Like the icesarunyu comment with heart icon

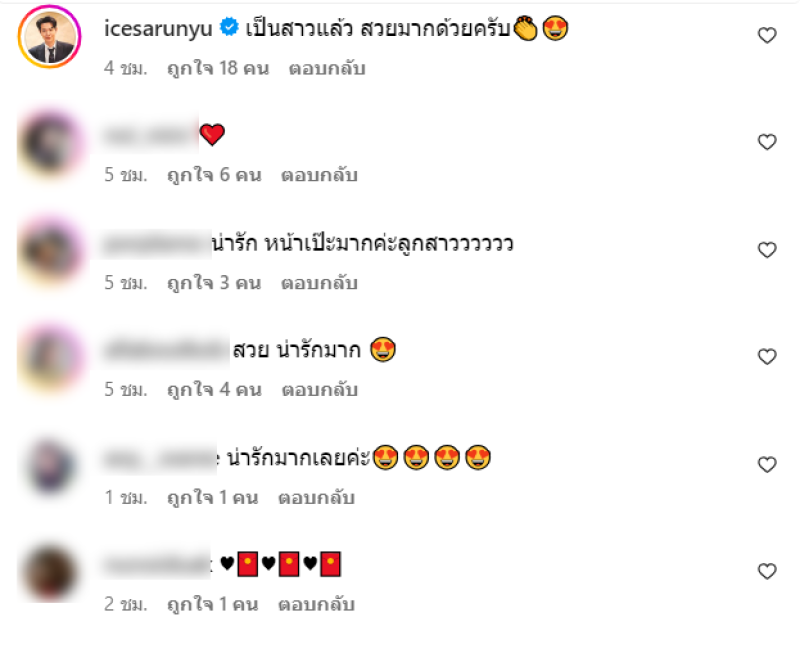[767, 35]
